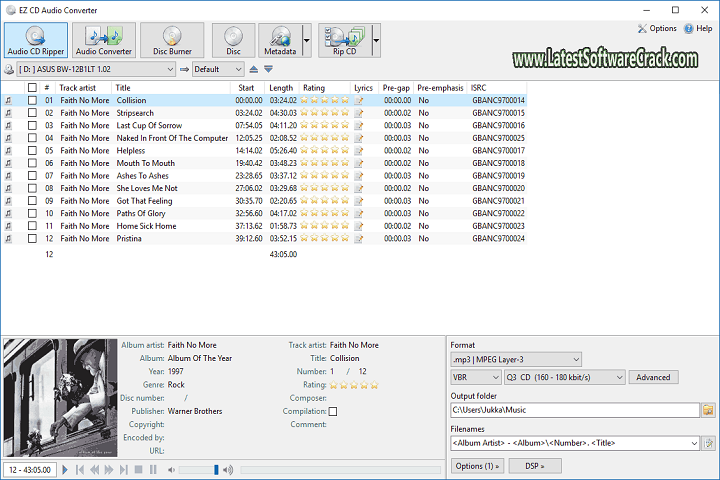The height and width of the screenshot is (480, 720).
Task: Sort by Track artist column header
Action: (x=83, y=88)
